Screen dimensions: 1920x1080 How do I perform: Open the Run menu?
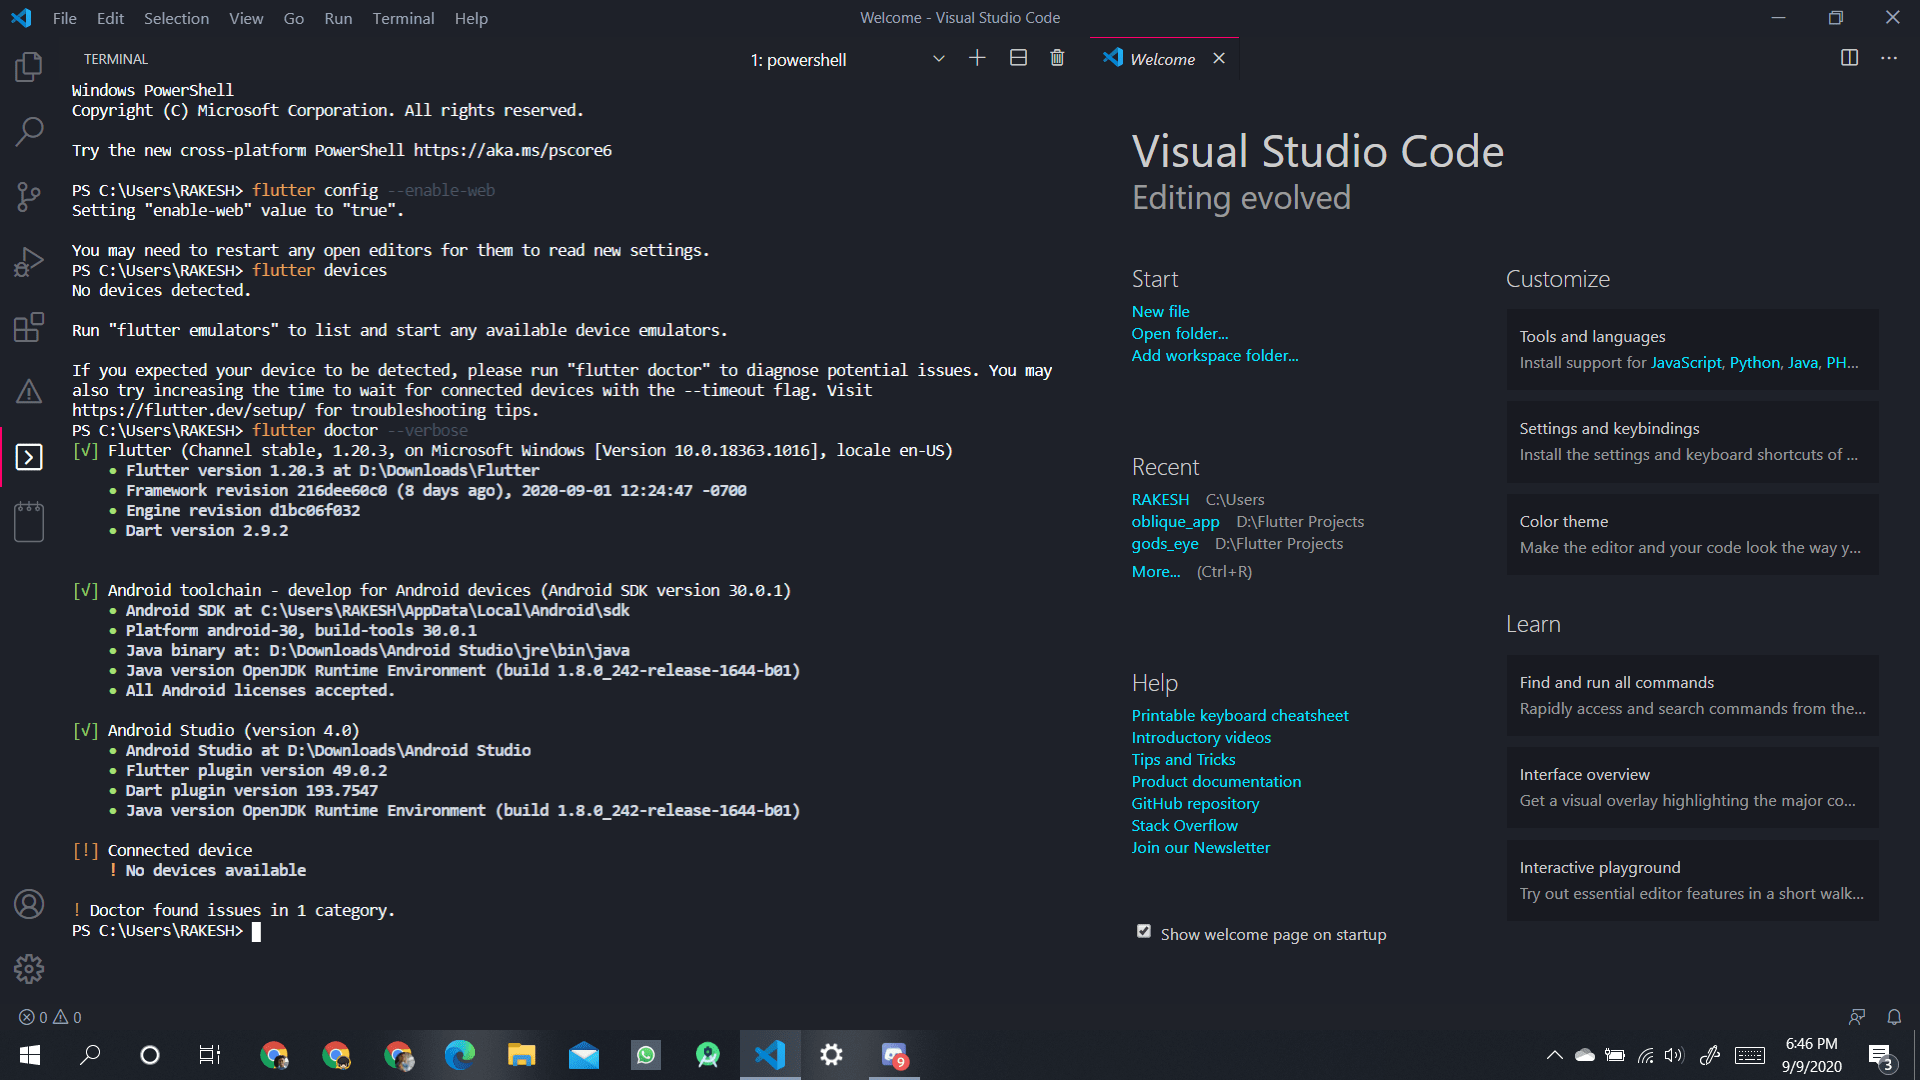click(x=338, y=18)
